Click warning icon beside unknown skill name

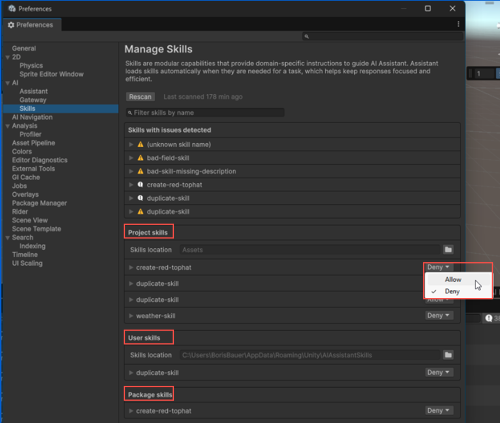click(140, 144)
